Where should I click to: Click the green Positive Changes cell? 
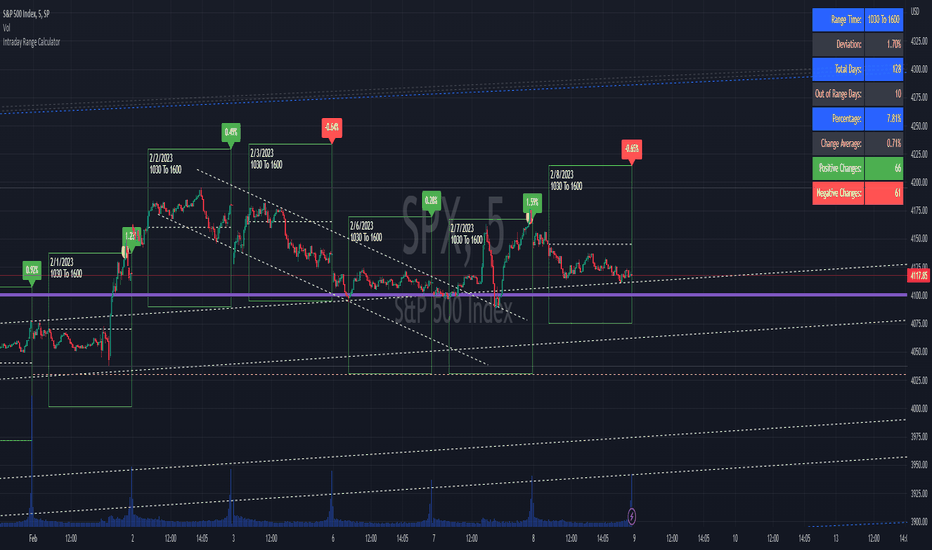[839, 168]
